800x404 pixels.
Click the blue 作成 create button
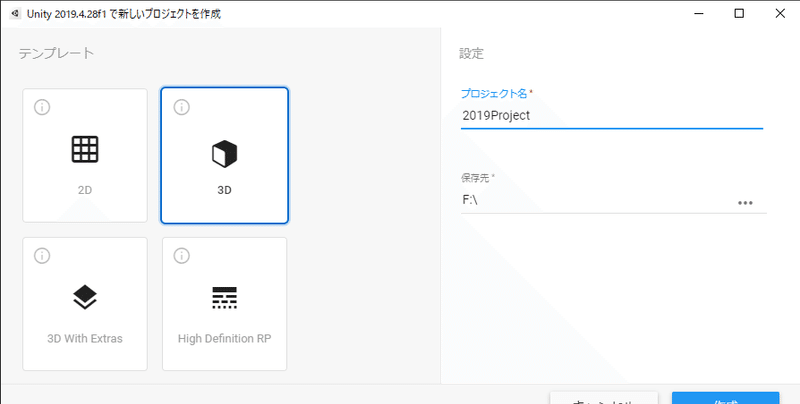pyautogui.click(x=726, y=398)
